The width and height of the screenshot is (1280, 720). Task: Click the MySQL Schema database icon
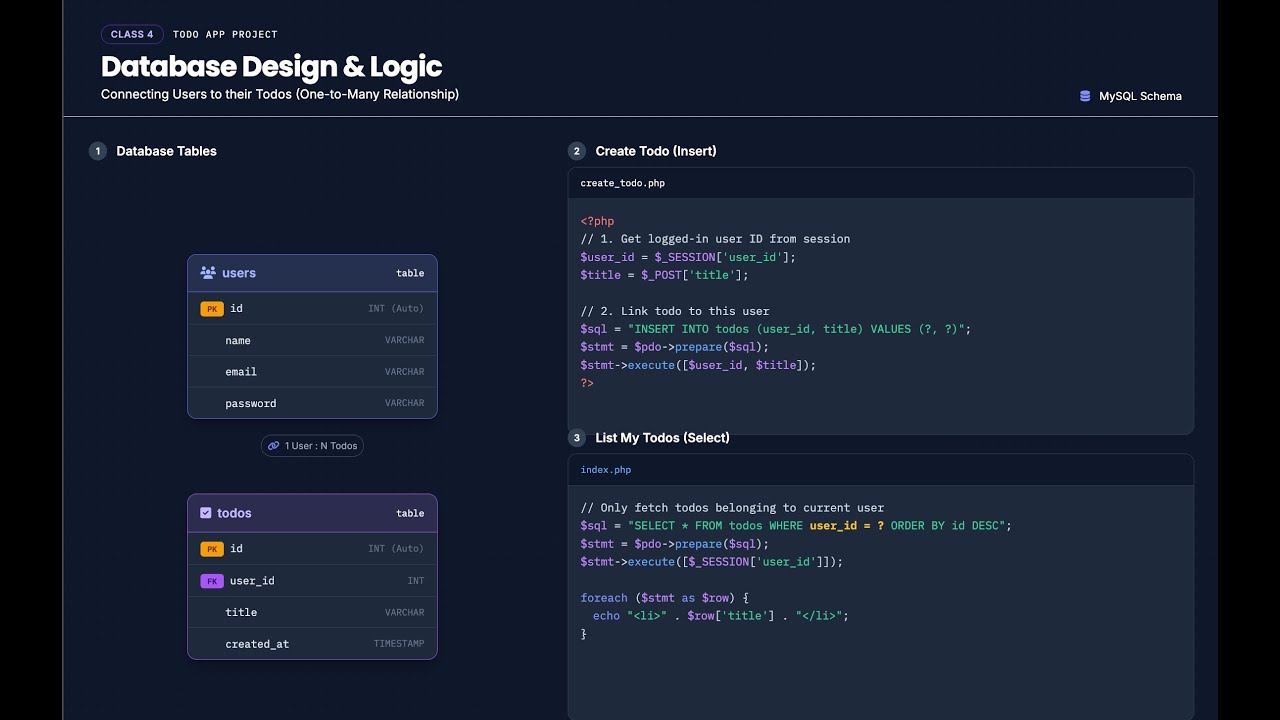coord(1085,96)
